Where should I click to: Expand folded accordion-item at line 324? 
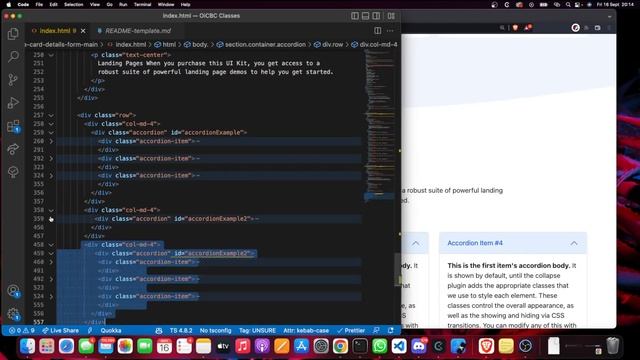51,176
